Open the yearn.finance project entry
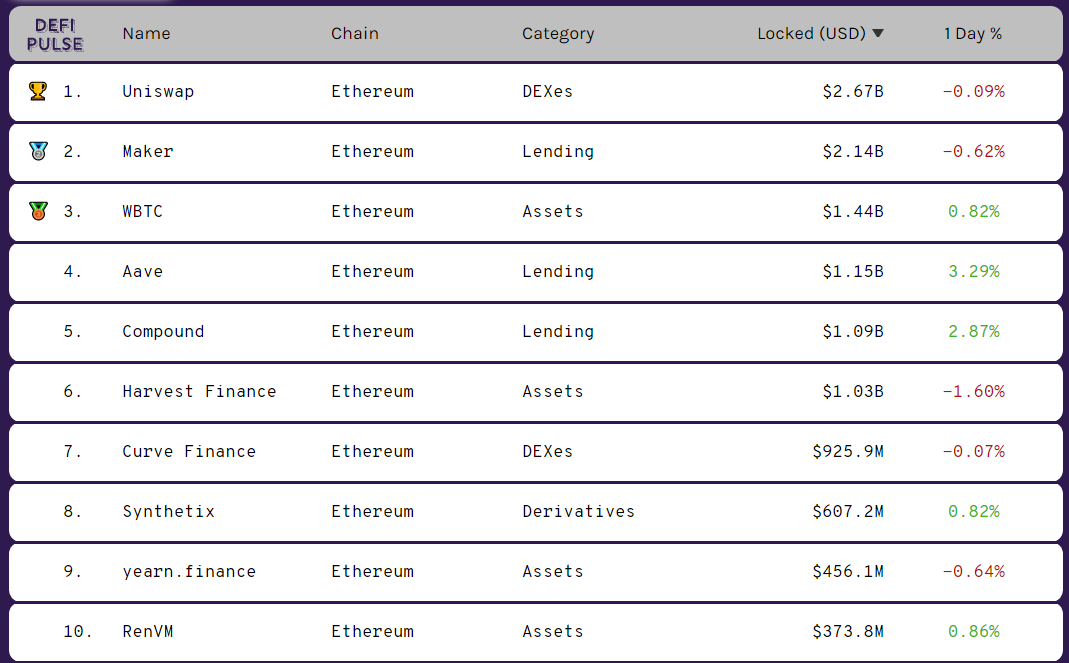The width and height of the screenshot is (1069, 663). tap(189, 572)
